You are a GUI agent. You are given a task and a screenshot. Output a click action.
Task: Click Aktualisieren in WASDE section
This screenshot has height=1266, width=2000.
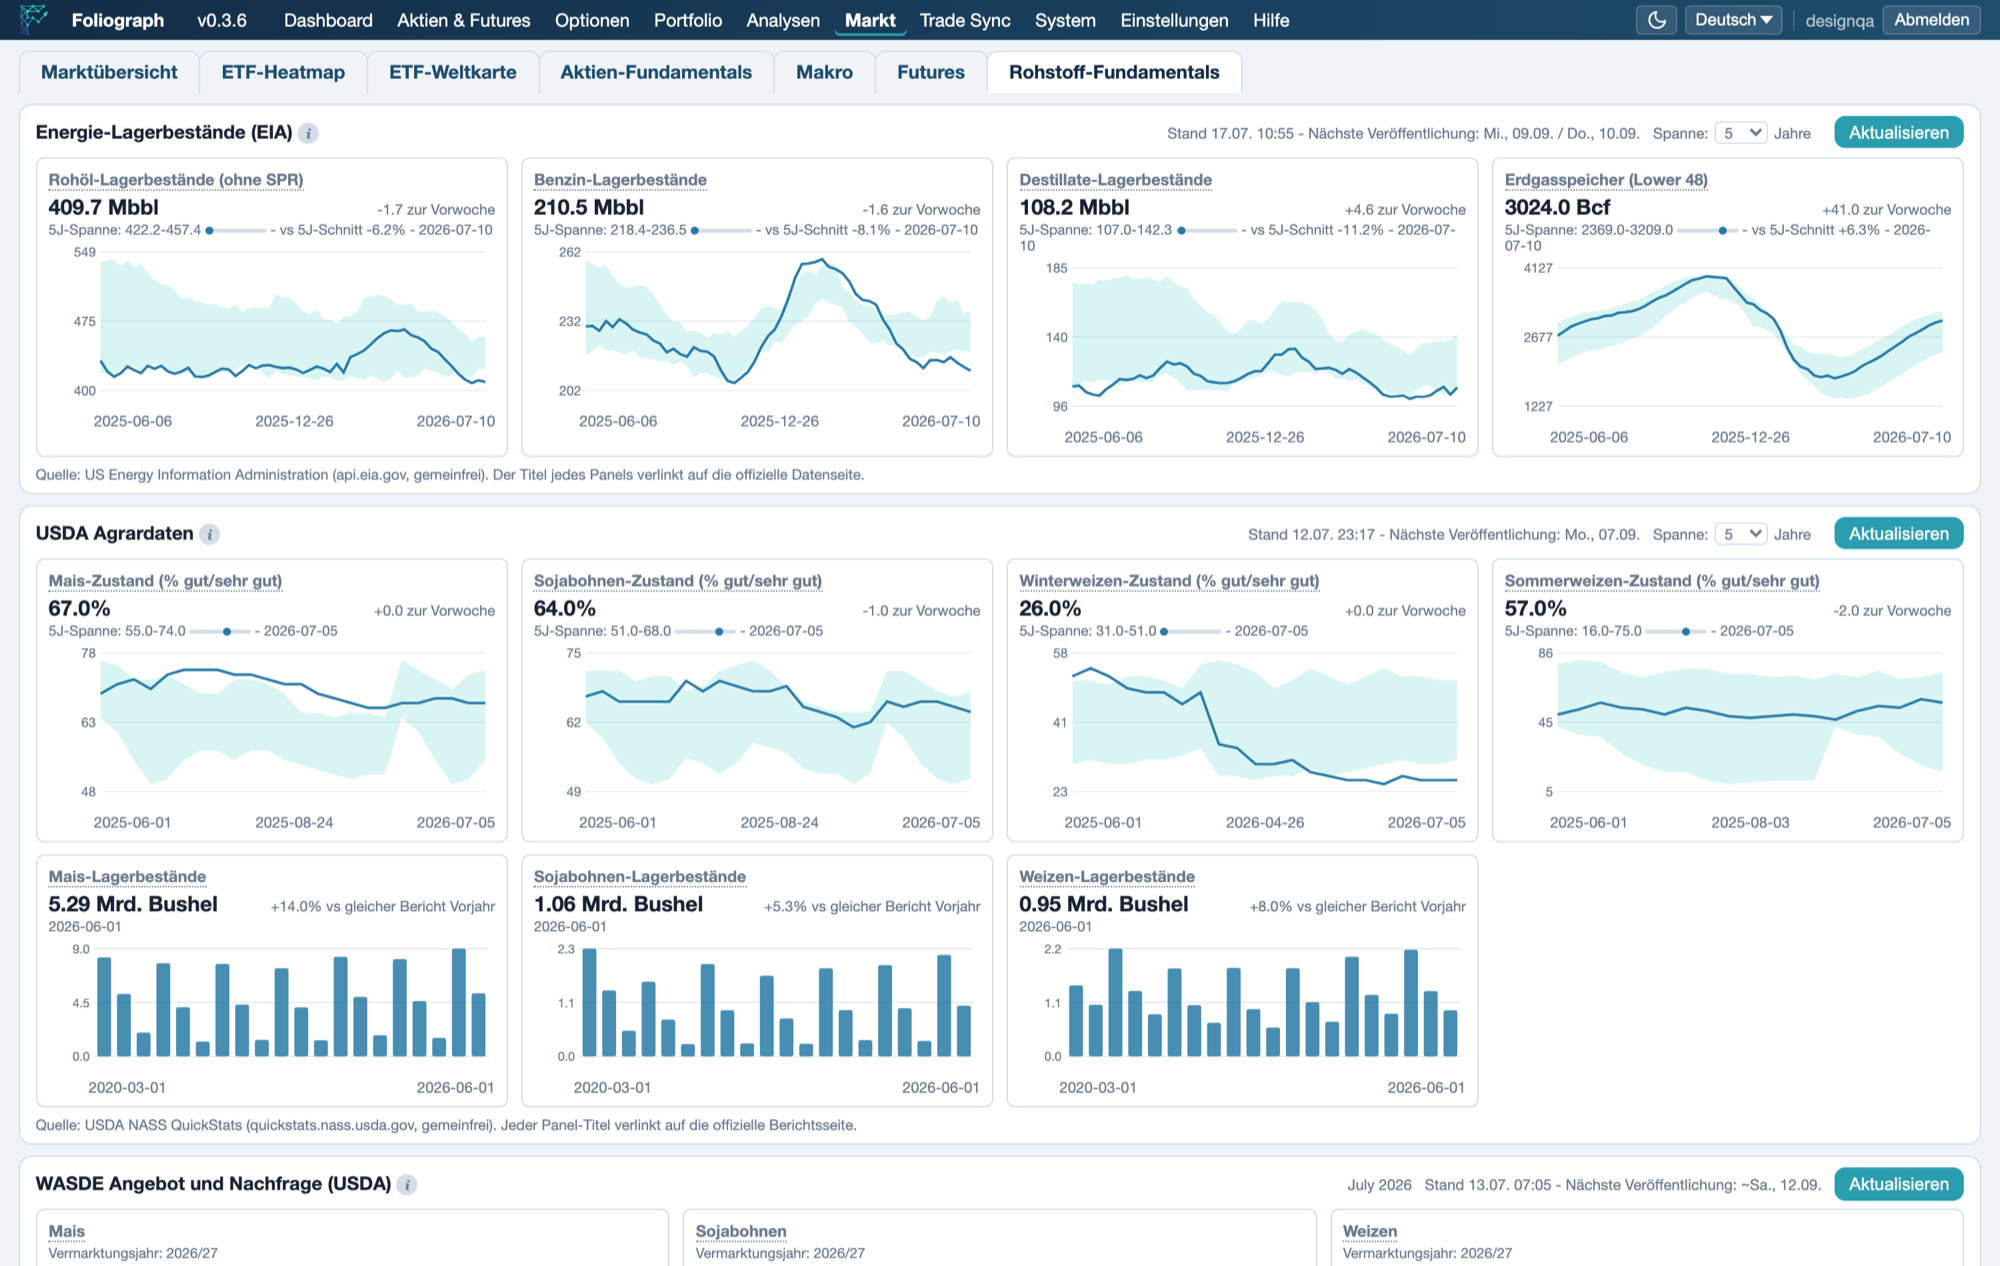(1898, 1184)
